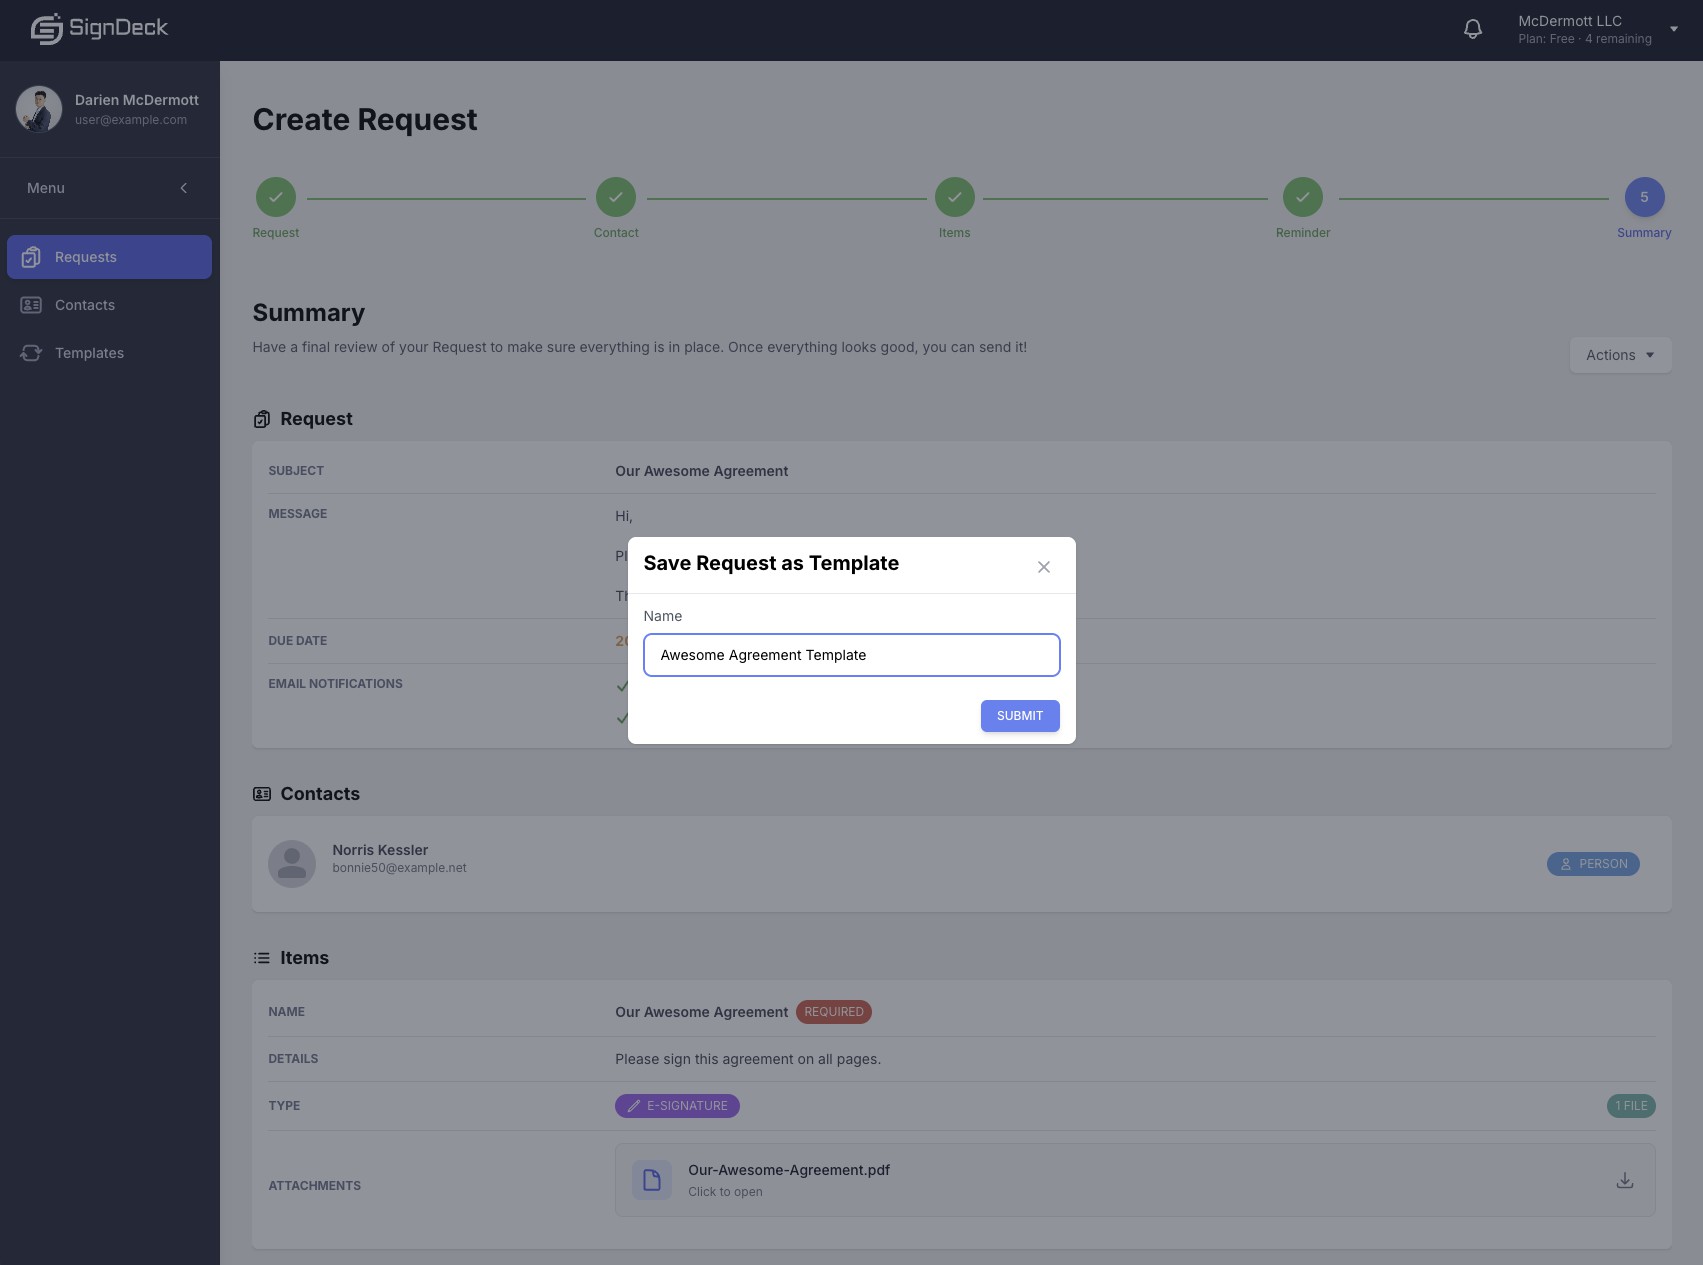Screen dimensions: 1703x1265
Task: Click the Contacts section heading icon
Action: coord(262,794)
